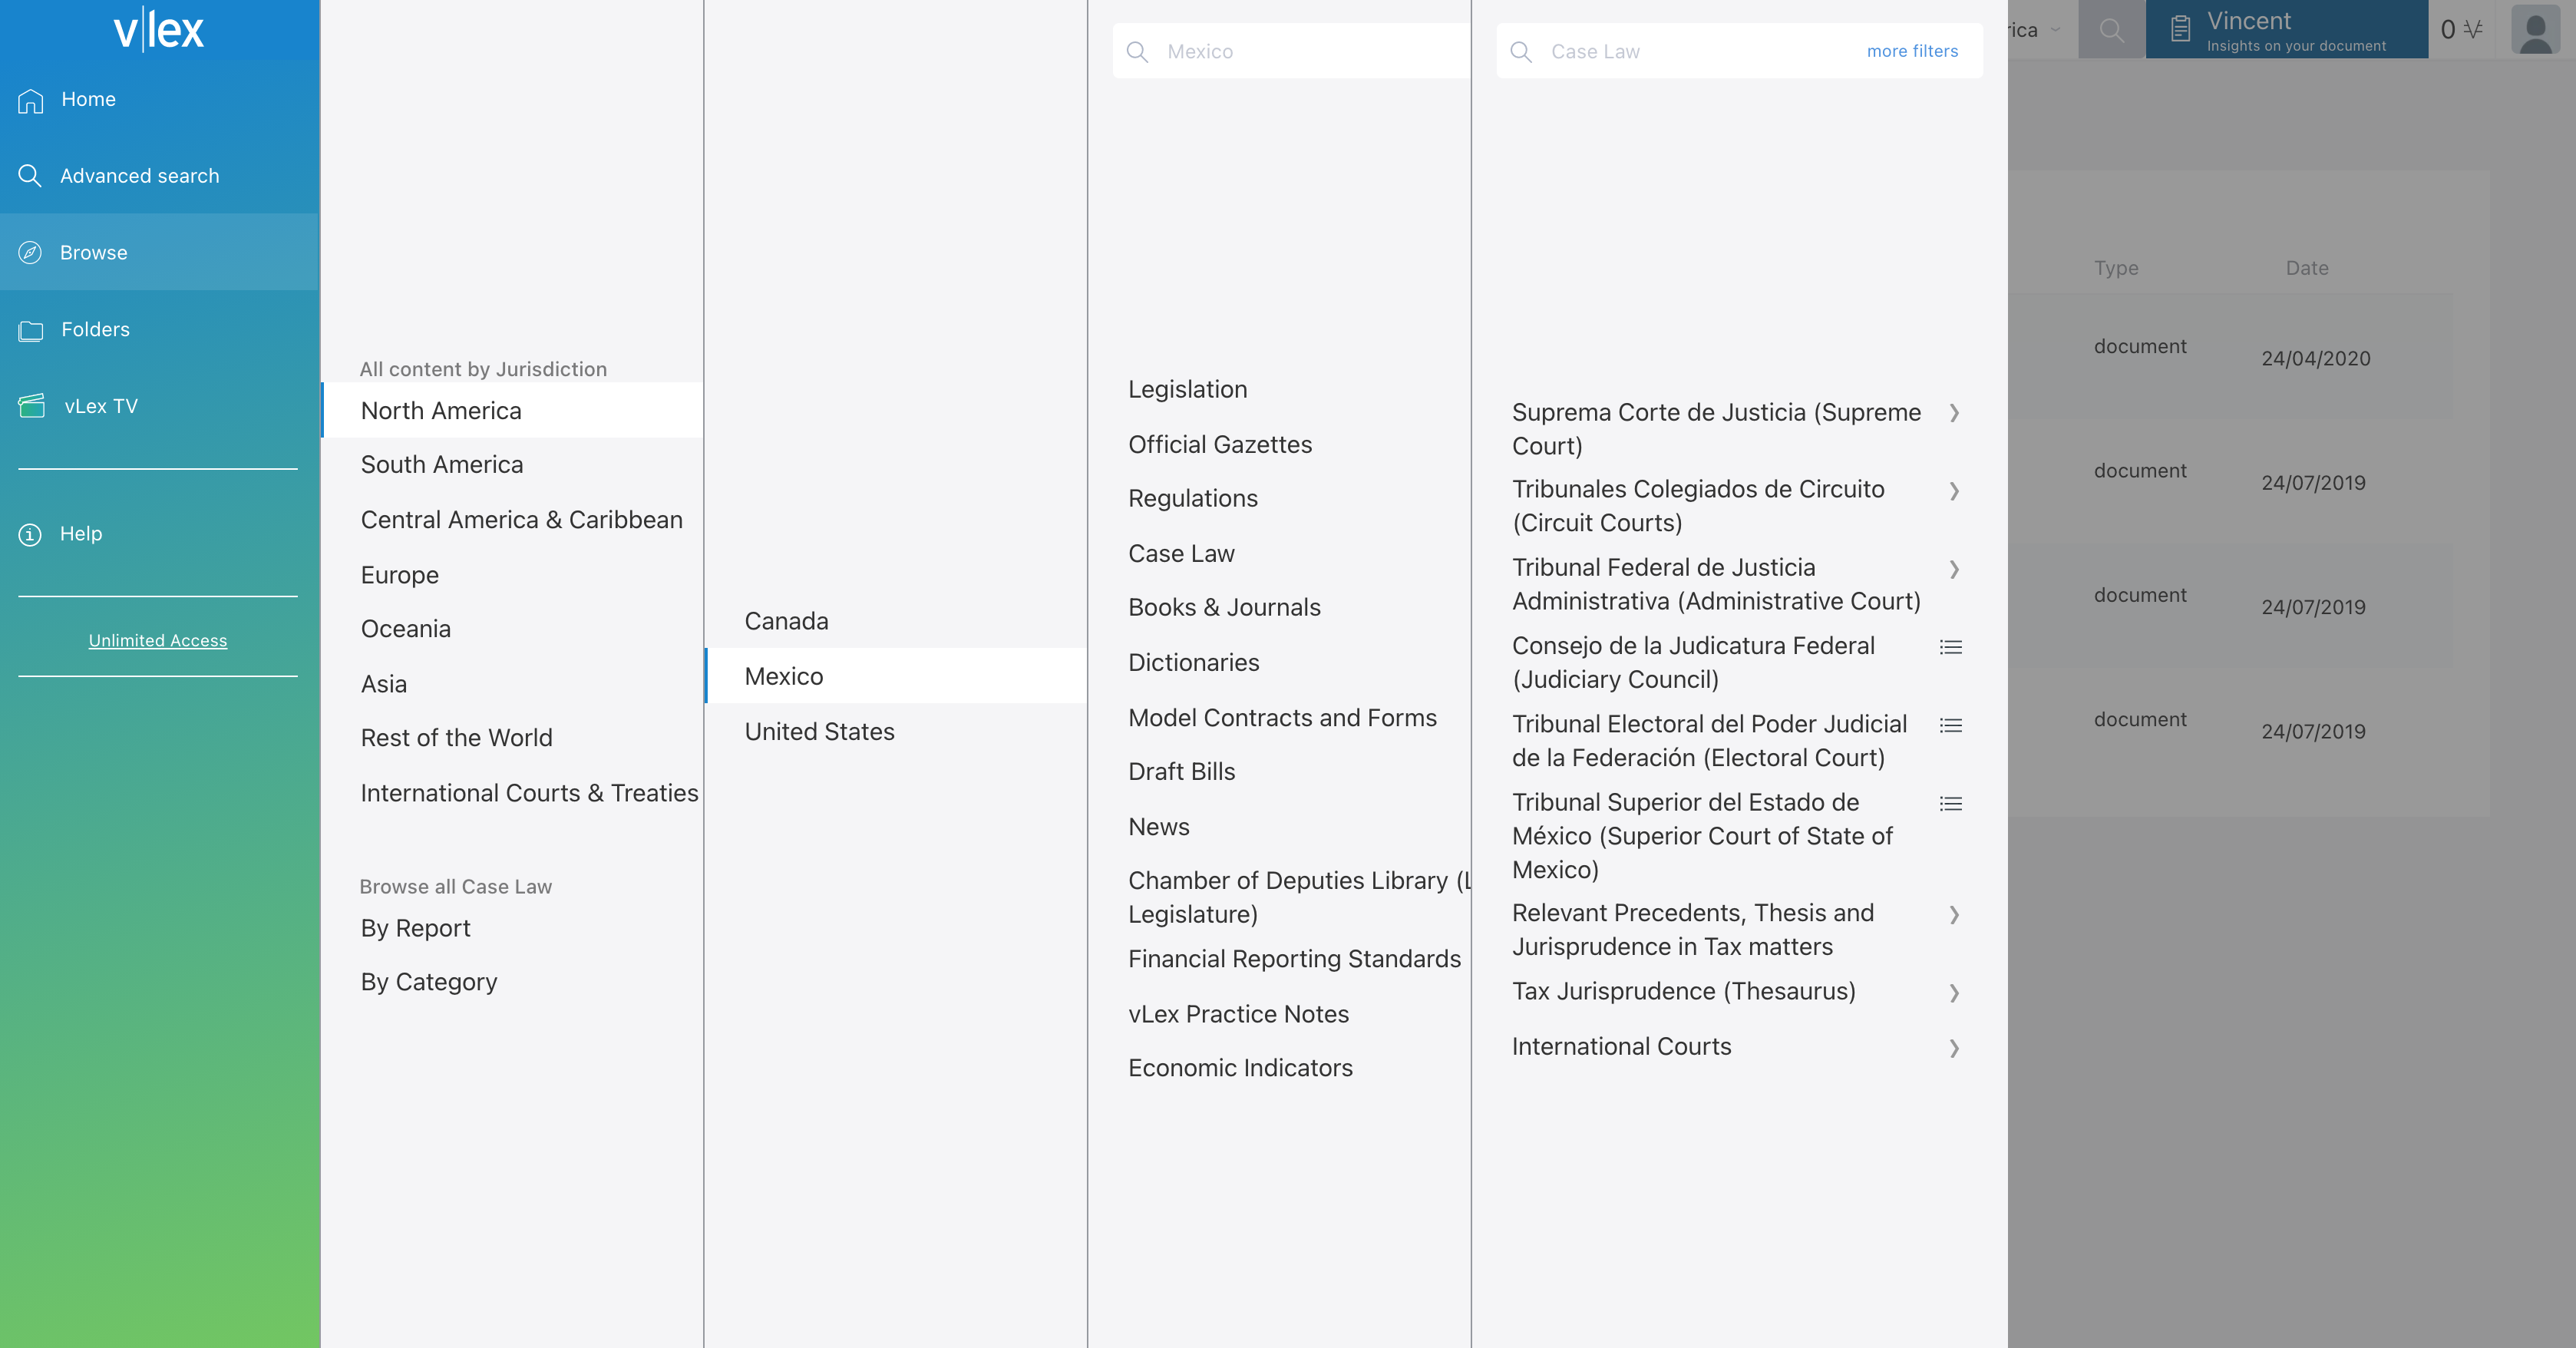Open the Unlimited Access link
Viewport: 2576px width, 1348px height.
click(x=158, y=640)
